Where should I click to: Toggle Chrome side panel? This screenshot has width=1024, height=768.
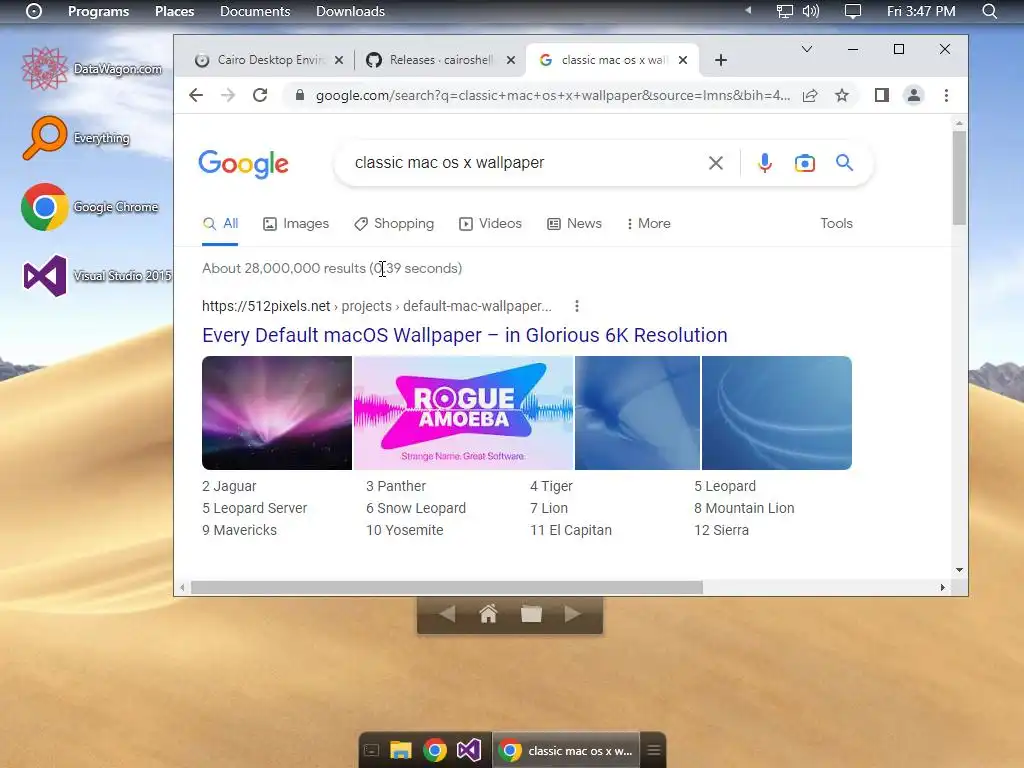(882, 95)
